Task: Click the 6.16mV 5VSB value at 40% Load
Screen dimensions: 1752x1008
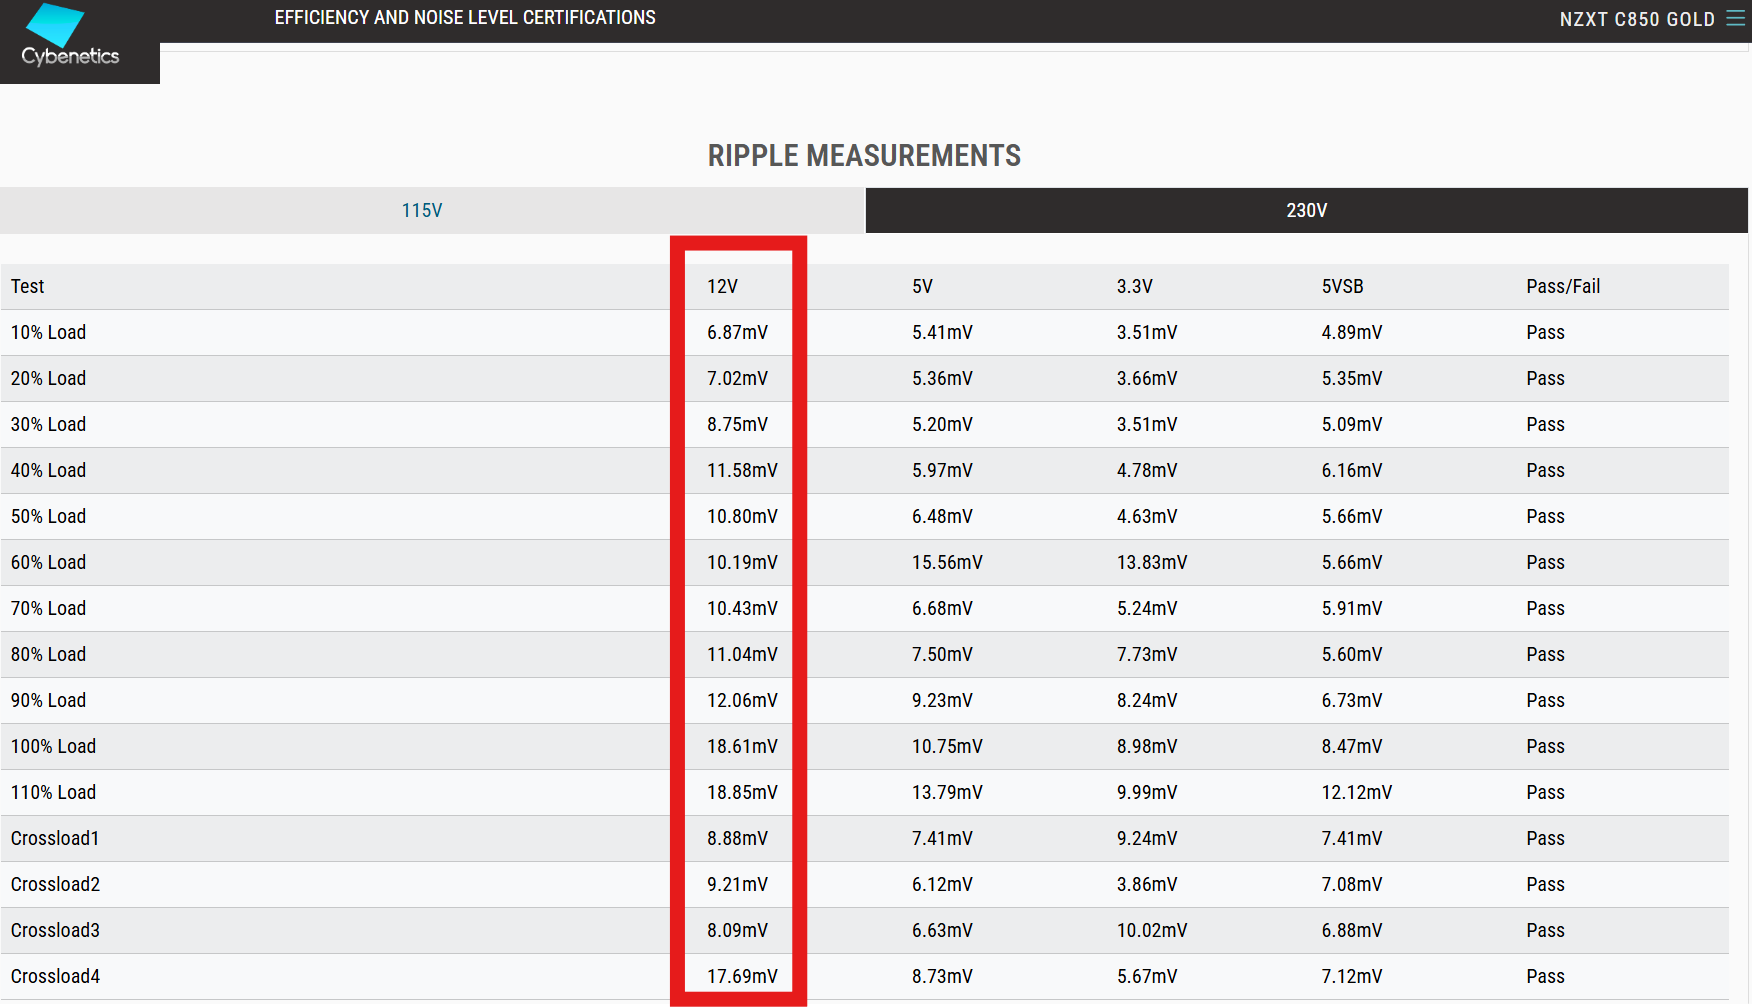Action: click(1351, 471)
